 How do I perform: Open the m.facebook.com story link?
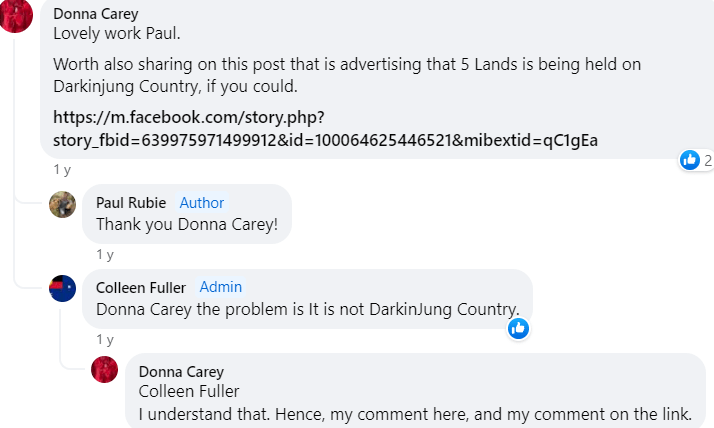[325, 129]
